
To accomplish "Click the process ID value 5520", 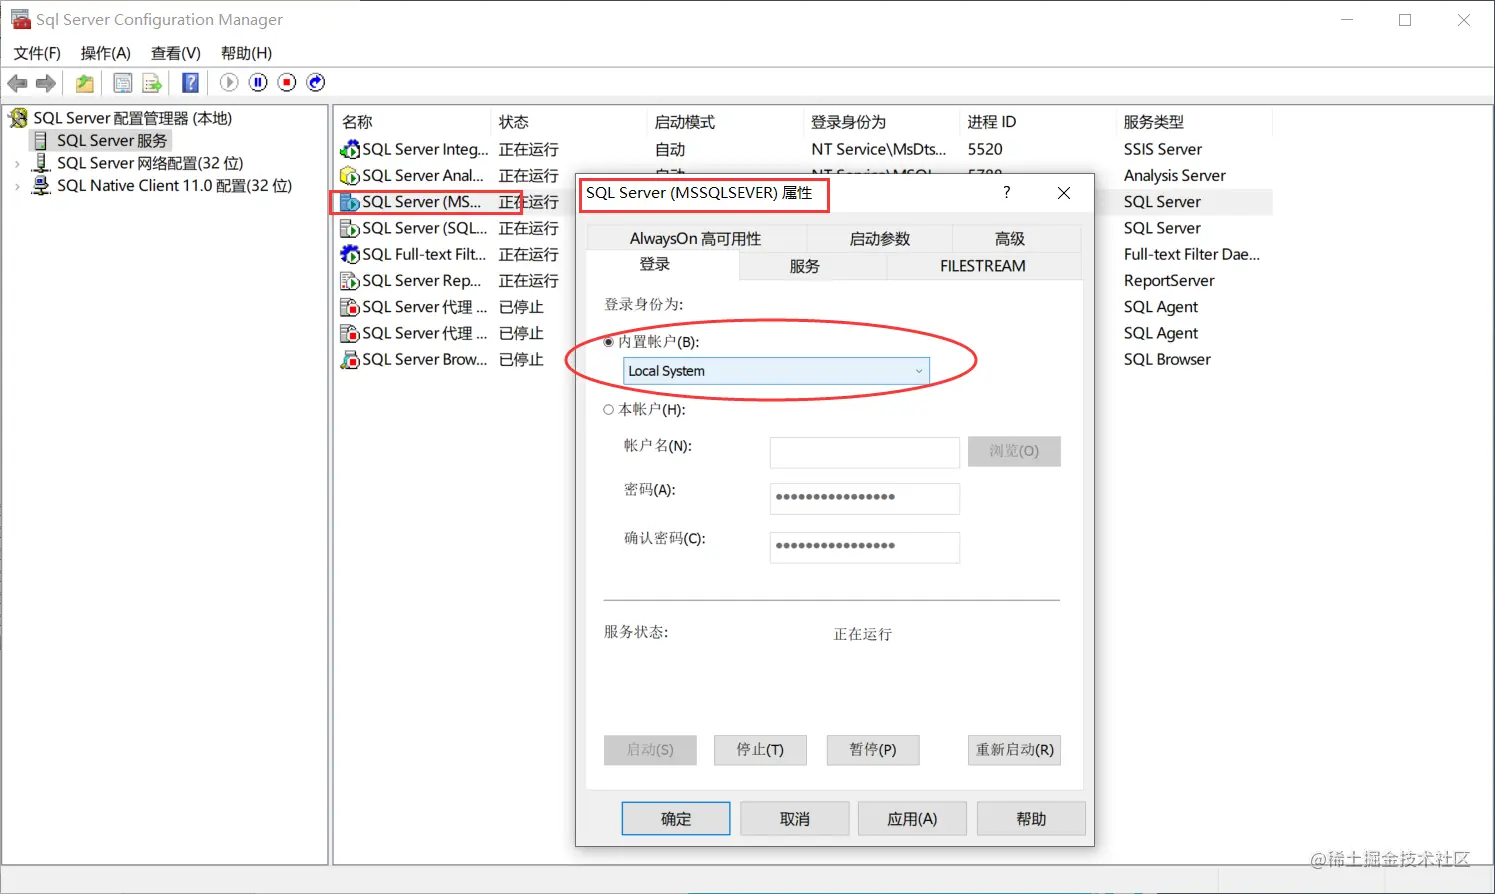I will pos(985,149).
